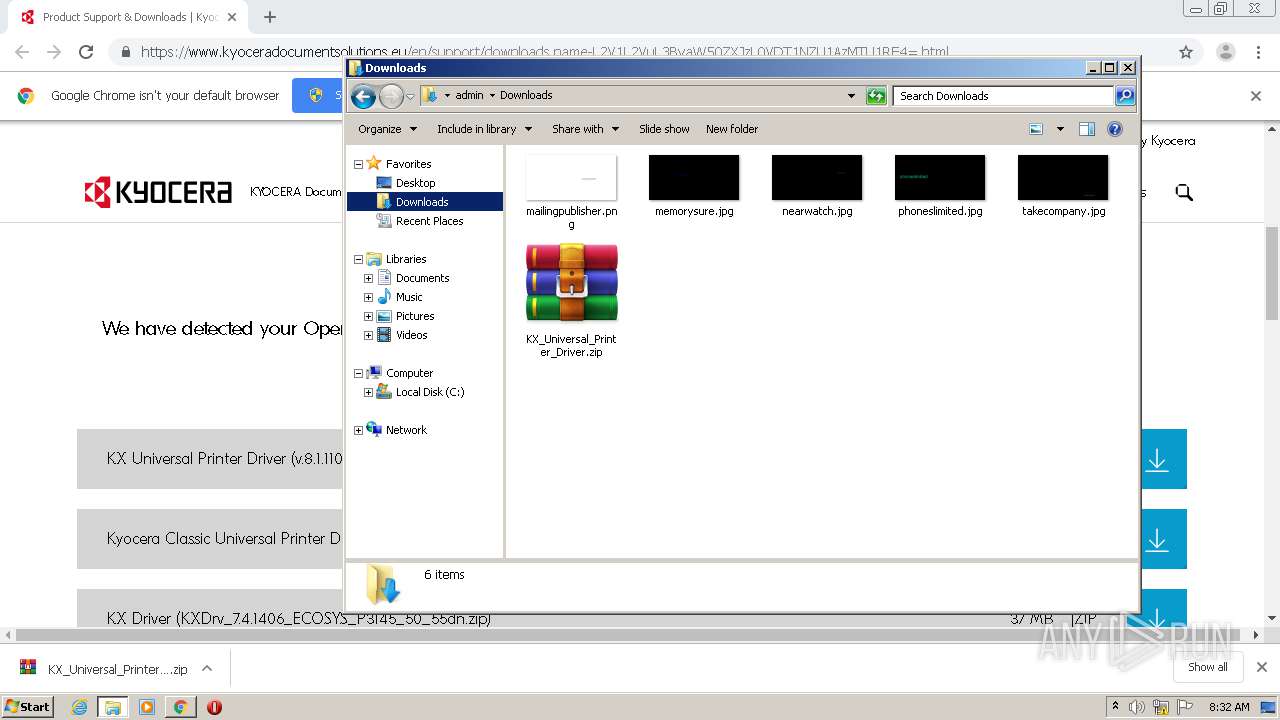
Task: Expand the Pictures library node
Action: (x=368, y=316)
